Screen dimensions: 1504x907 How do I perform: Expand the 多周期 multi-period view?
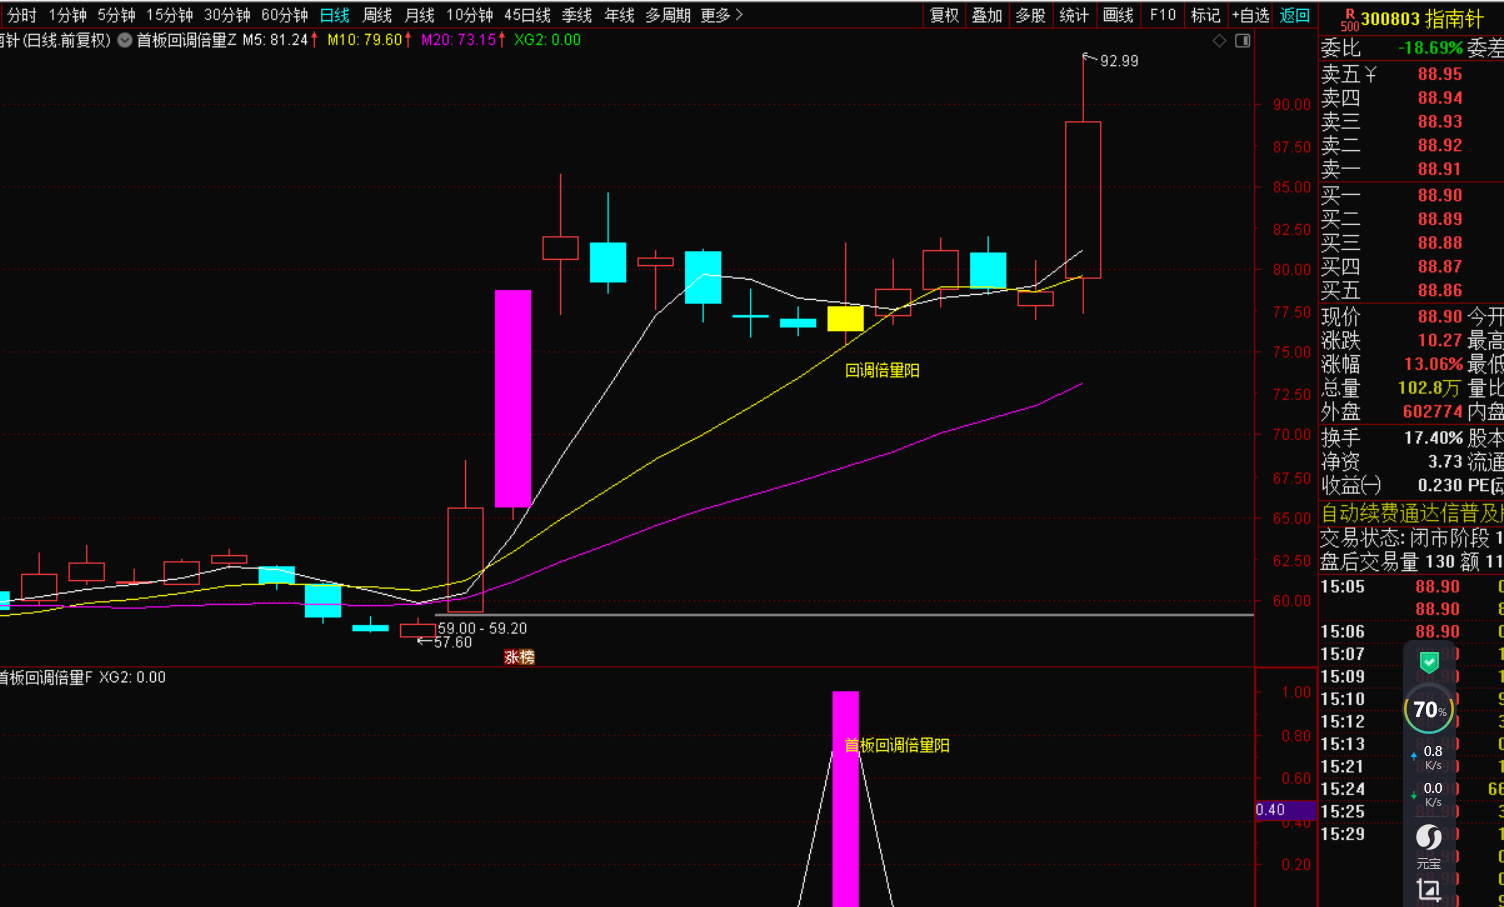point(667,15)
